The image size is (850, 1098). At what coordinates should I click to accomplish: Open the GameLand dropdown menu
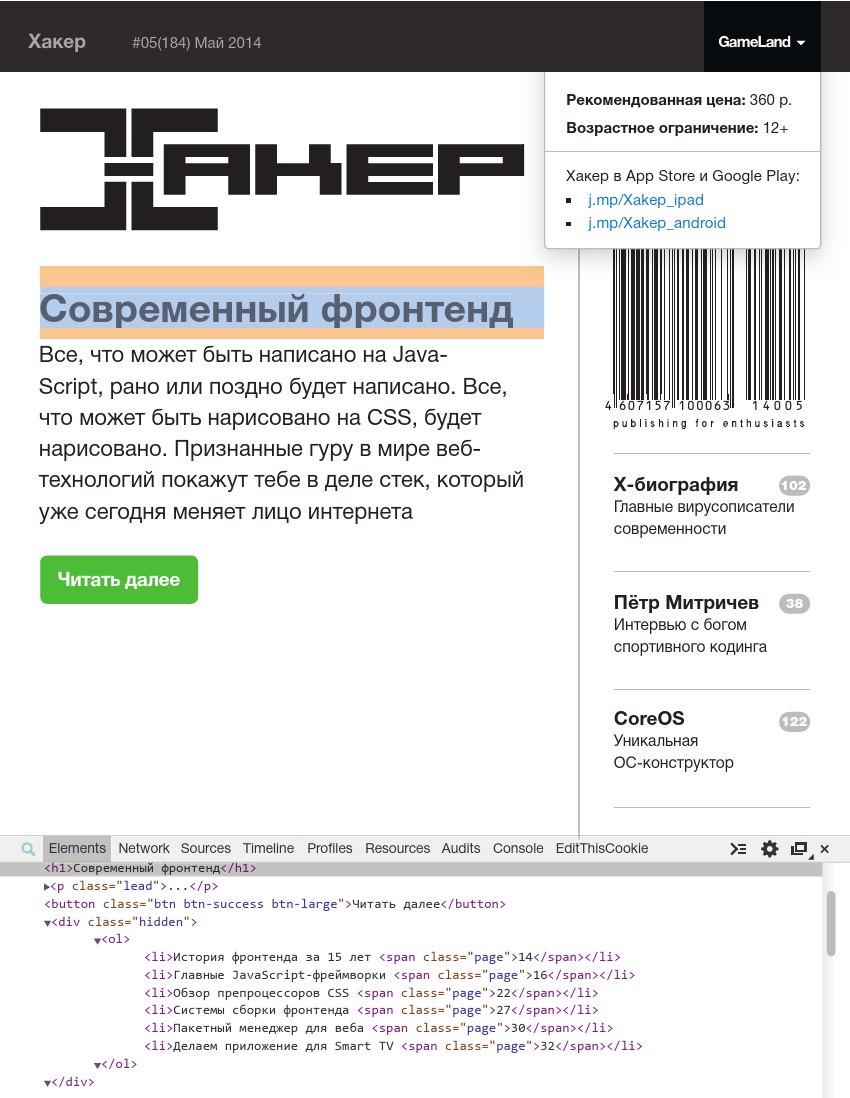(762, 42)
